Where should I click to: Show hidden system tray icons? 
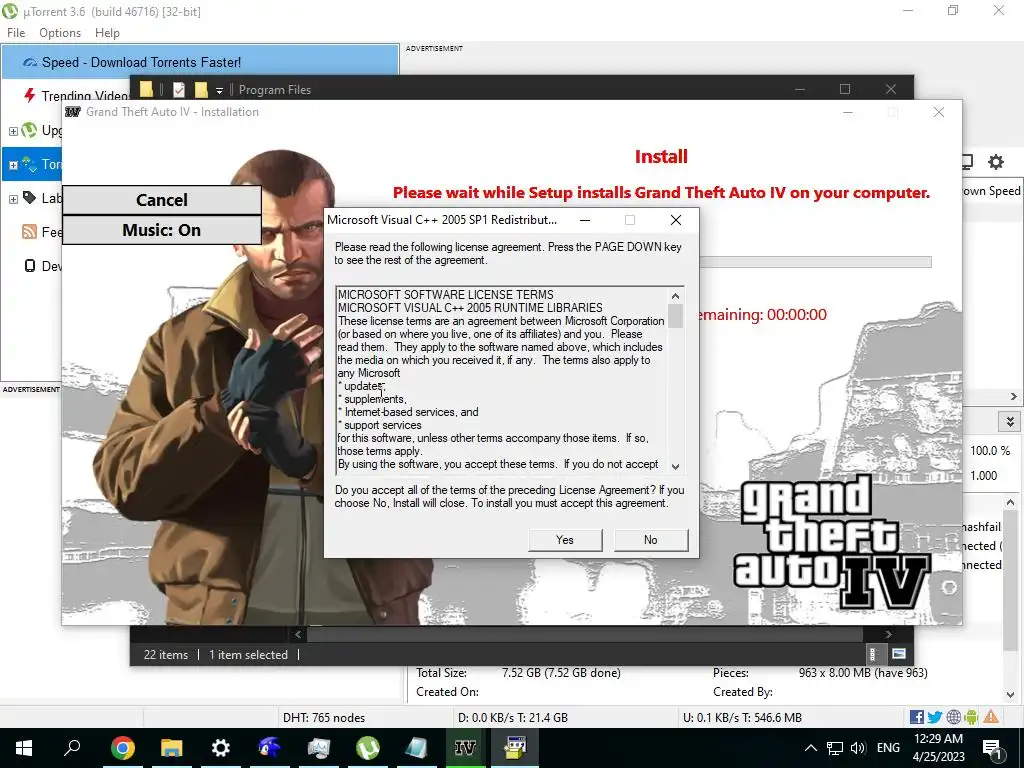click(810, 748)
